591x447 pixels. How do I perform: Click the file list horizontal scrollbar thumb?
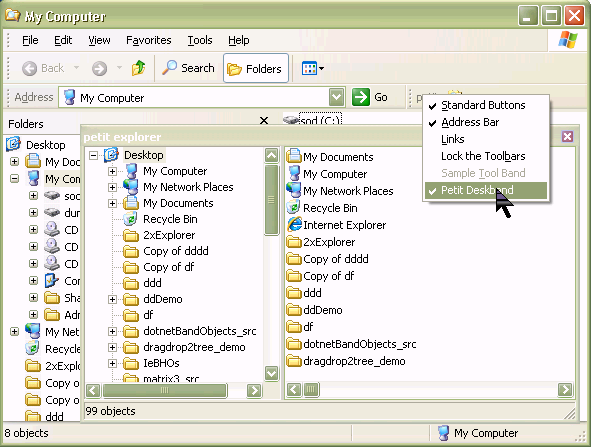click(x=311, y=389)
